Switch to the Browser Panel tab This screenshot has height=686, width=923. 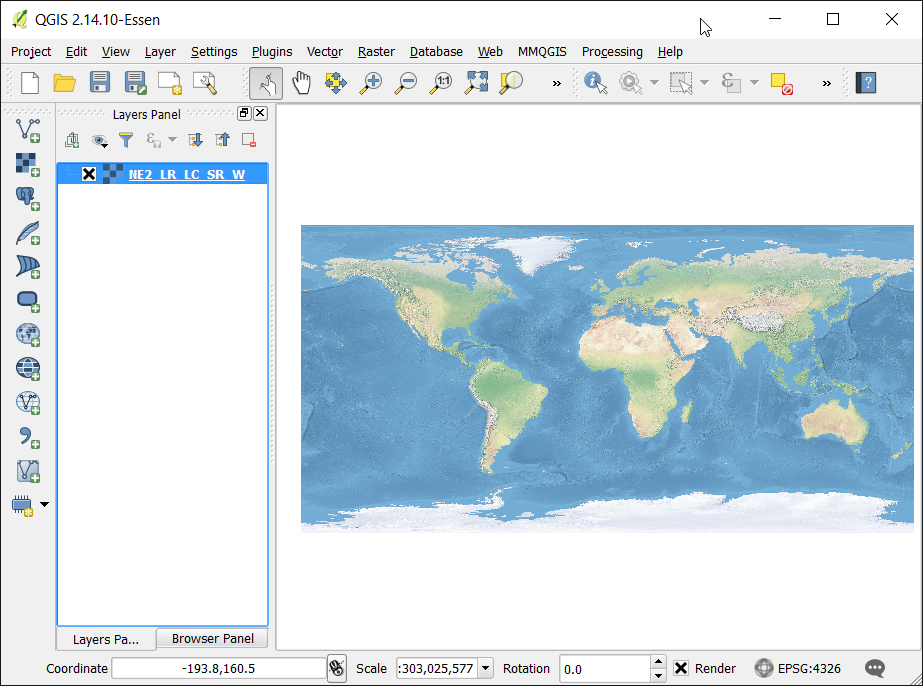point(212,638)
